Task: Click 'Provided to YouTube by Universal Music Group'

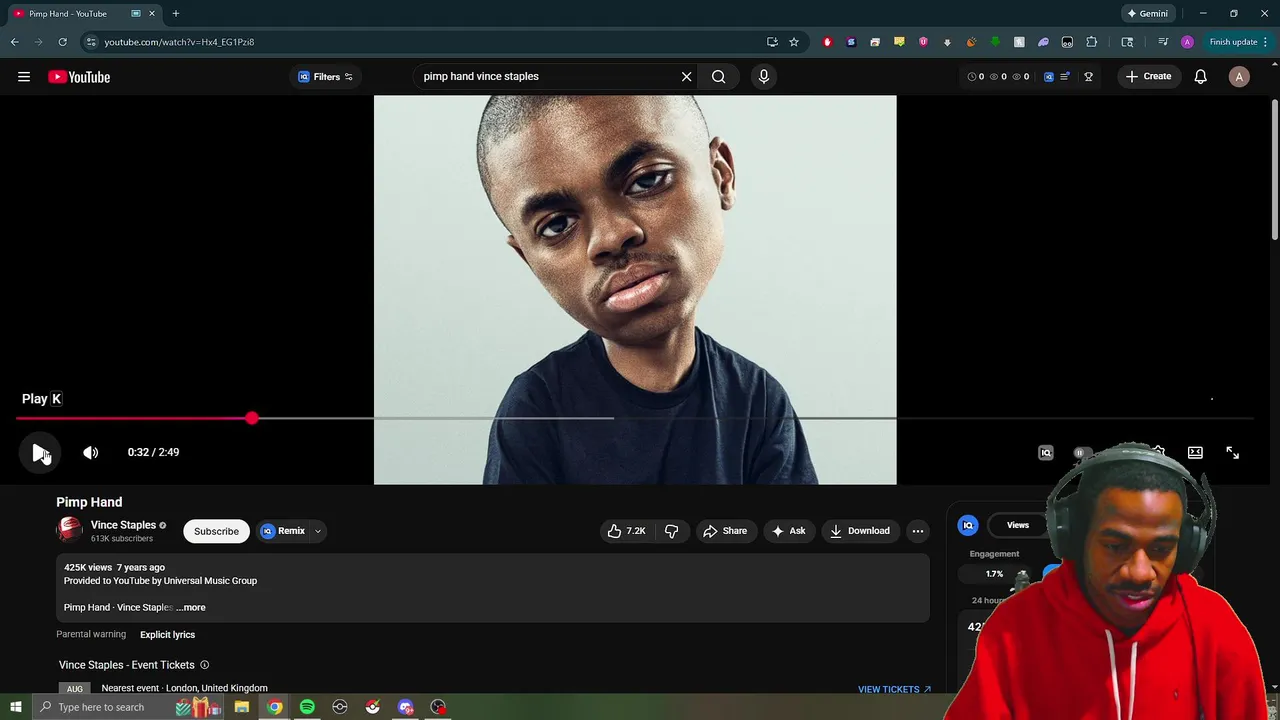Action: pyautogui.click(x=160, y=581)
